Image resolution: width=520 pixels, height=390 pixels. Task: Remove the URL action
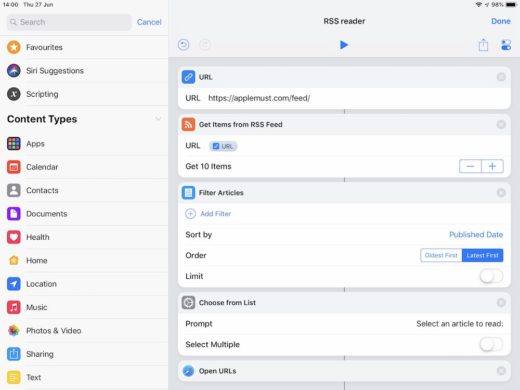(x=501, y=77)
